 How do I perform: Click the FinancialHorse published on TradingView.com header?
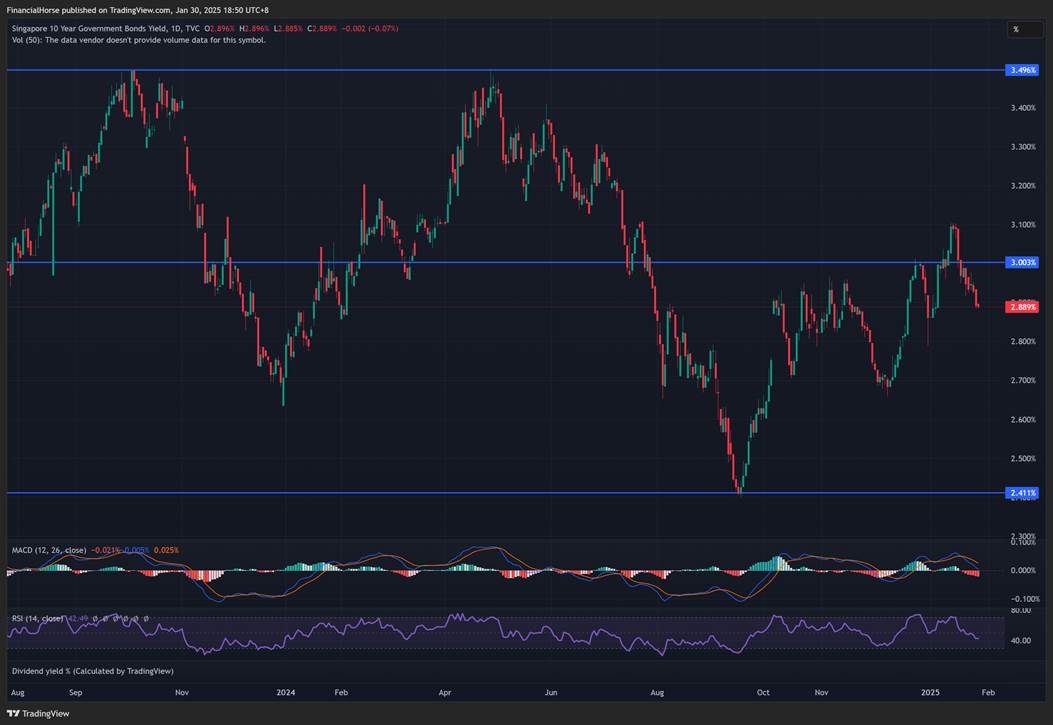138,10
